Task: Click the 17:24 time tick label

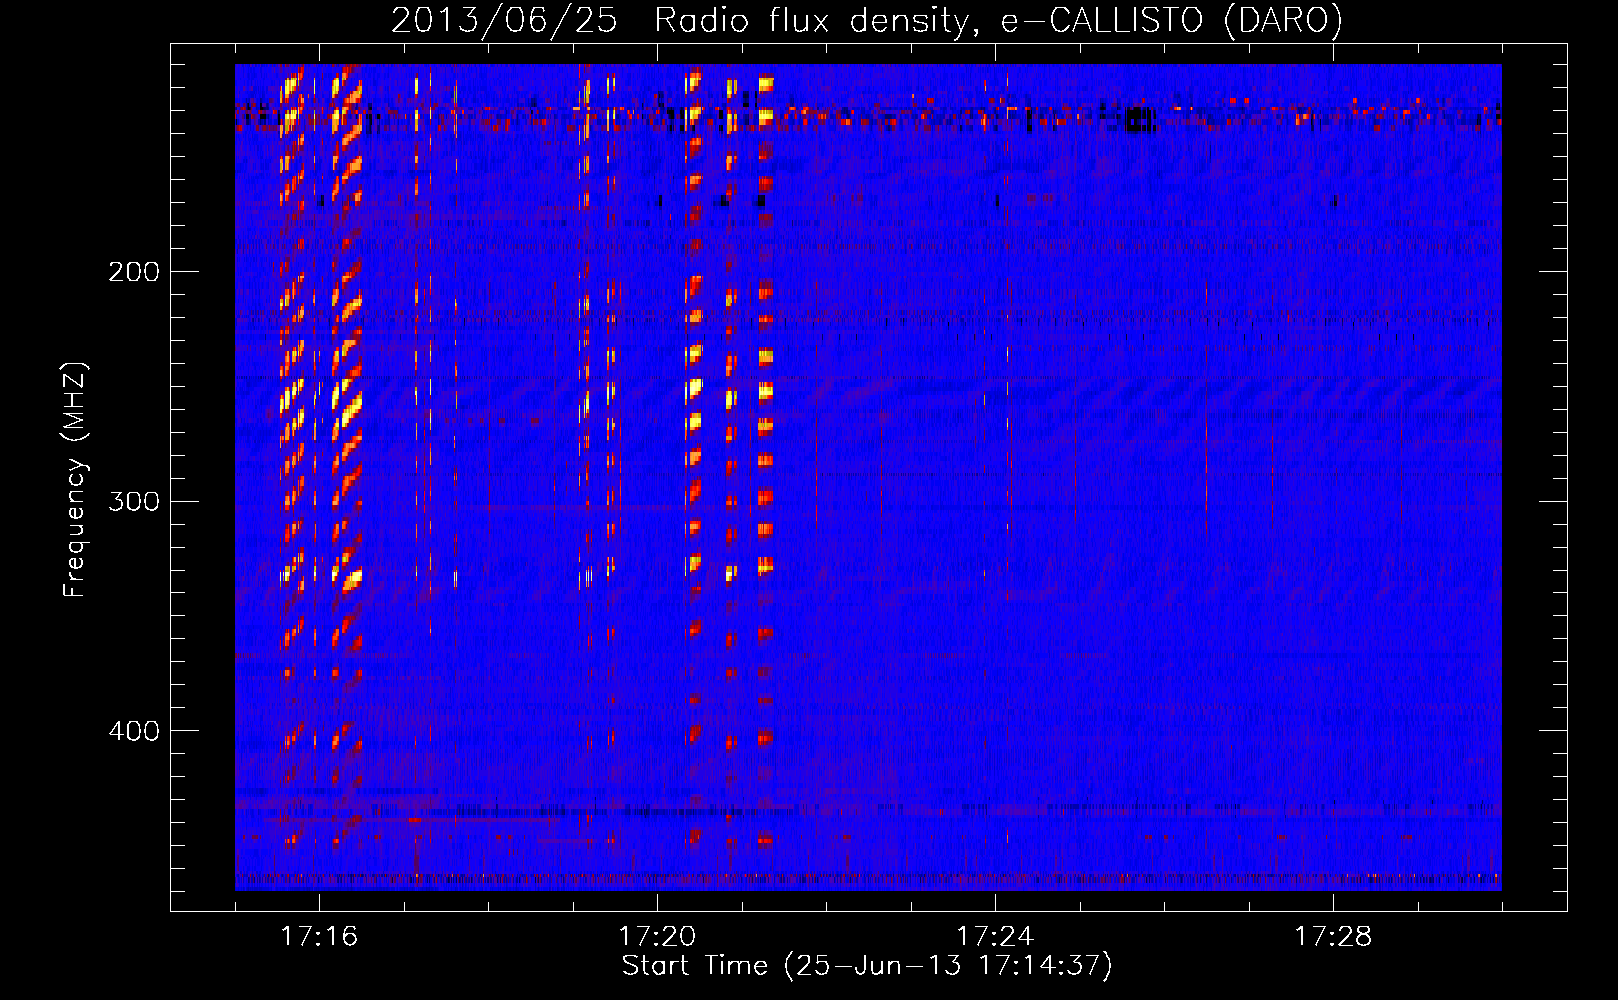Action: click(995, 936)
